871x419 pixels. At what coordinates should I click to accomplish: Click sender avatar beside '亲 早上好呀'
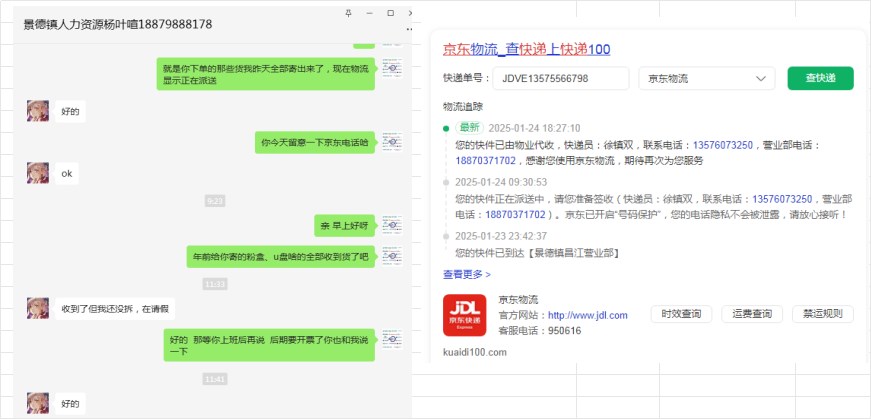click(x=392, y=225)
